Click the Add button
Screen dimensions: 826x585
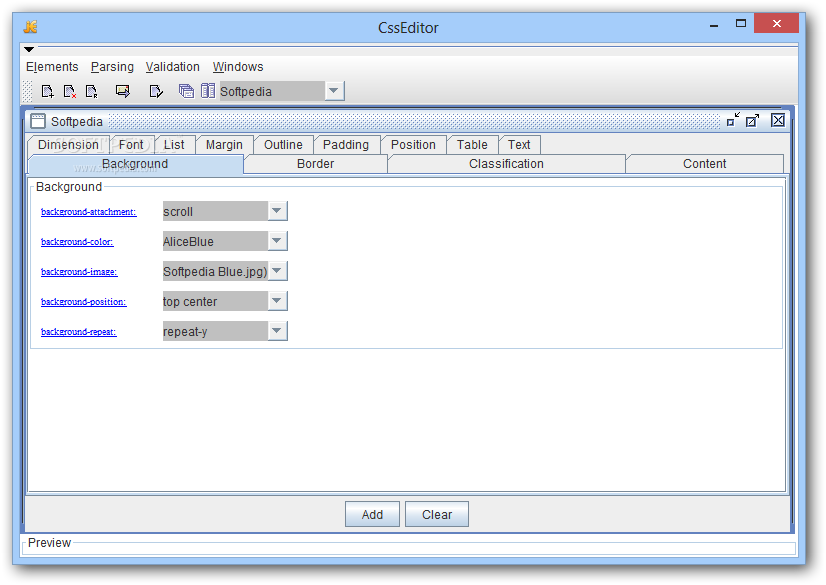tap(372, 514)
